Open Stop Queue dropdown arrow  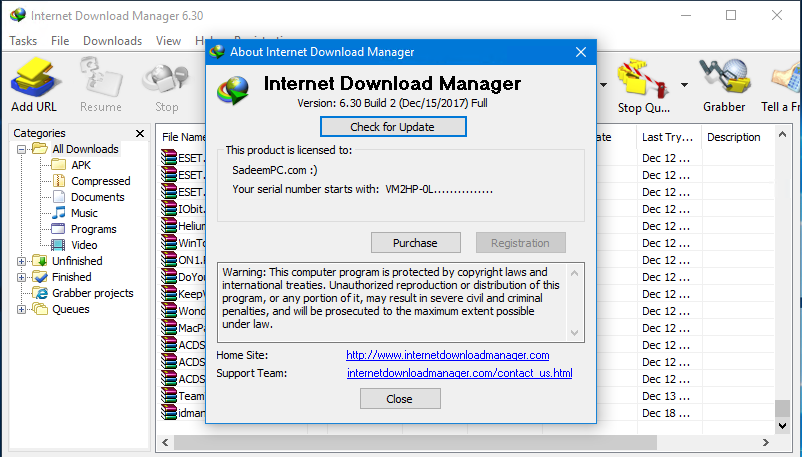684,85
